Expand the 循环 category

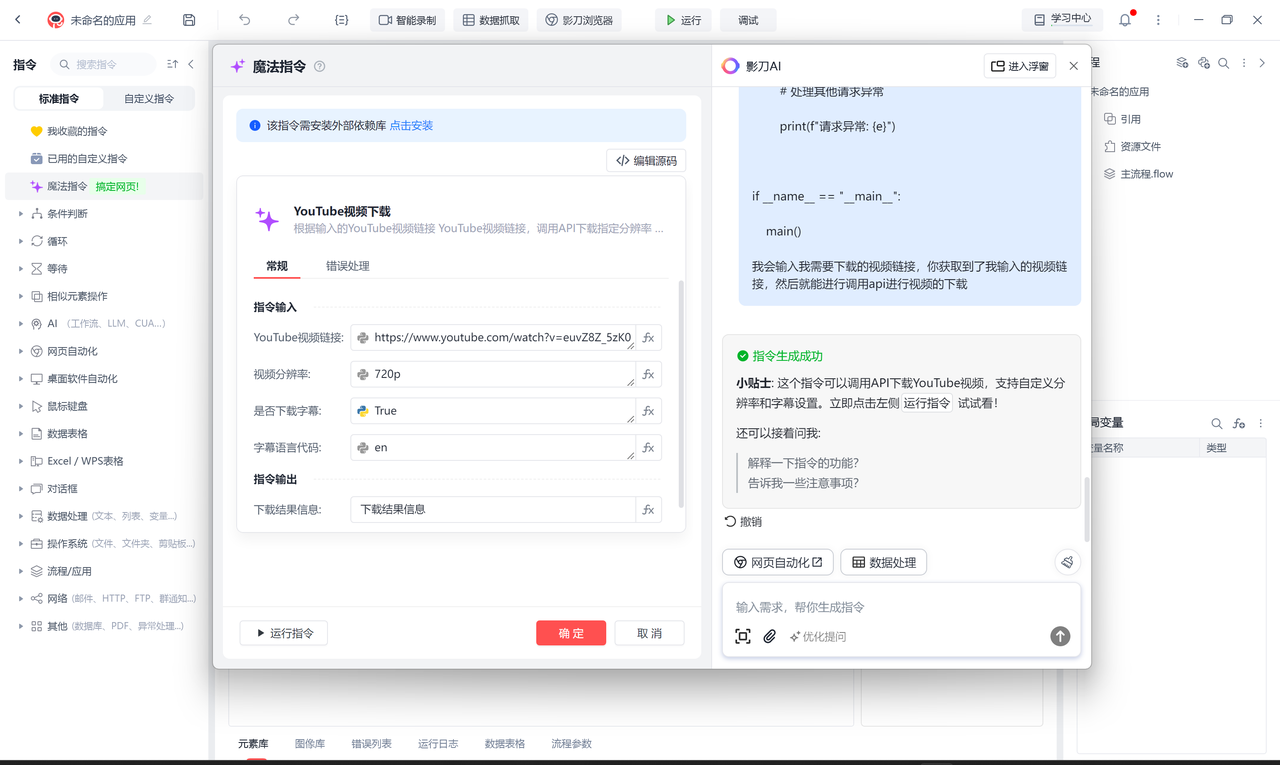pos(21,241)
